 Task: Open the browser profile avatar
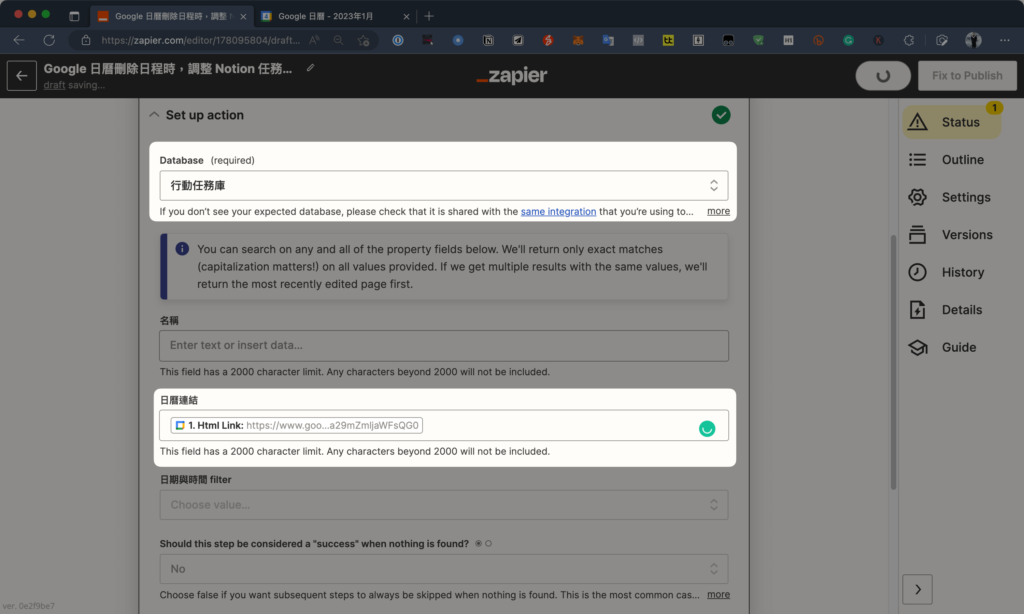point(973,40)
